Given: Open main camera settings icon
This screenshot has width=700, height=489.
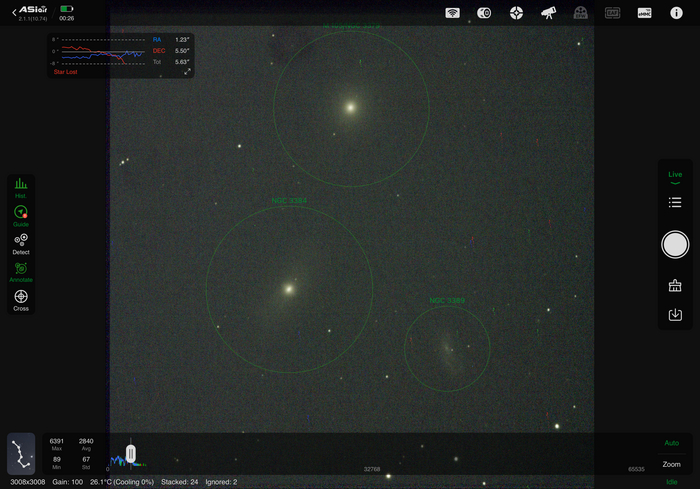Looking at the screenshot, I should tap(484, 13).
